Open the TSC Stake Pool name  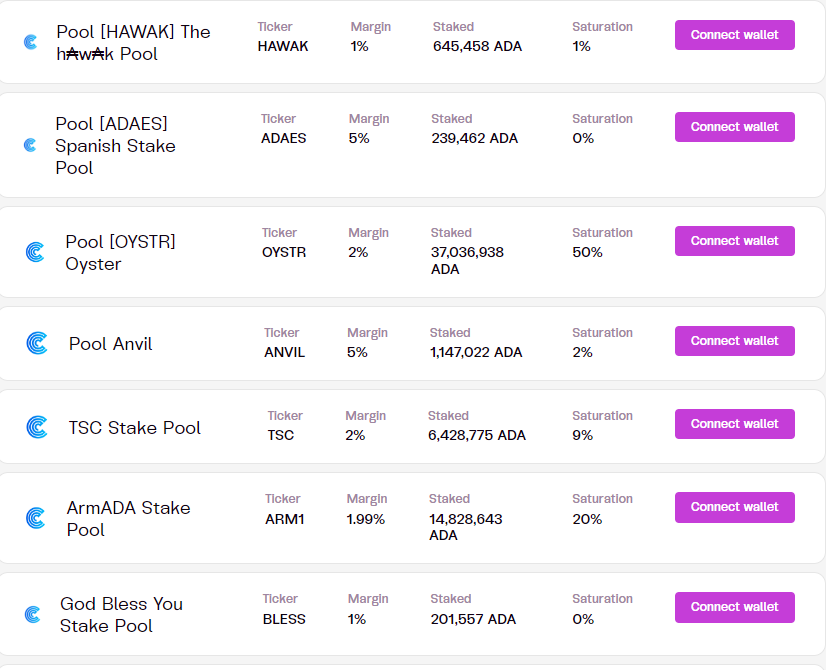[134, 427]
